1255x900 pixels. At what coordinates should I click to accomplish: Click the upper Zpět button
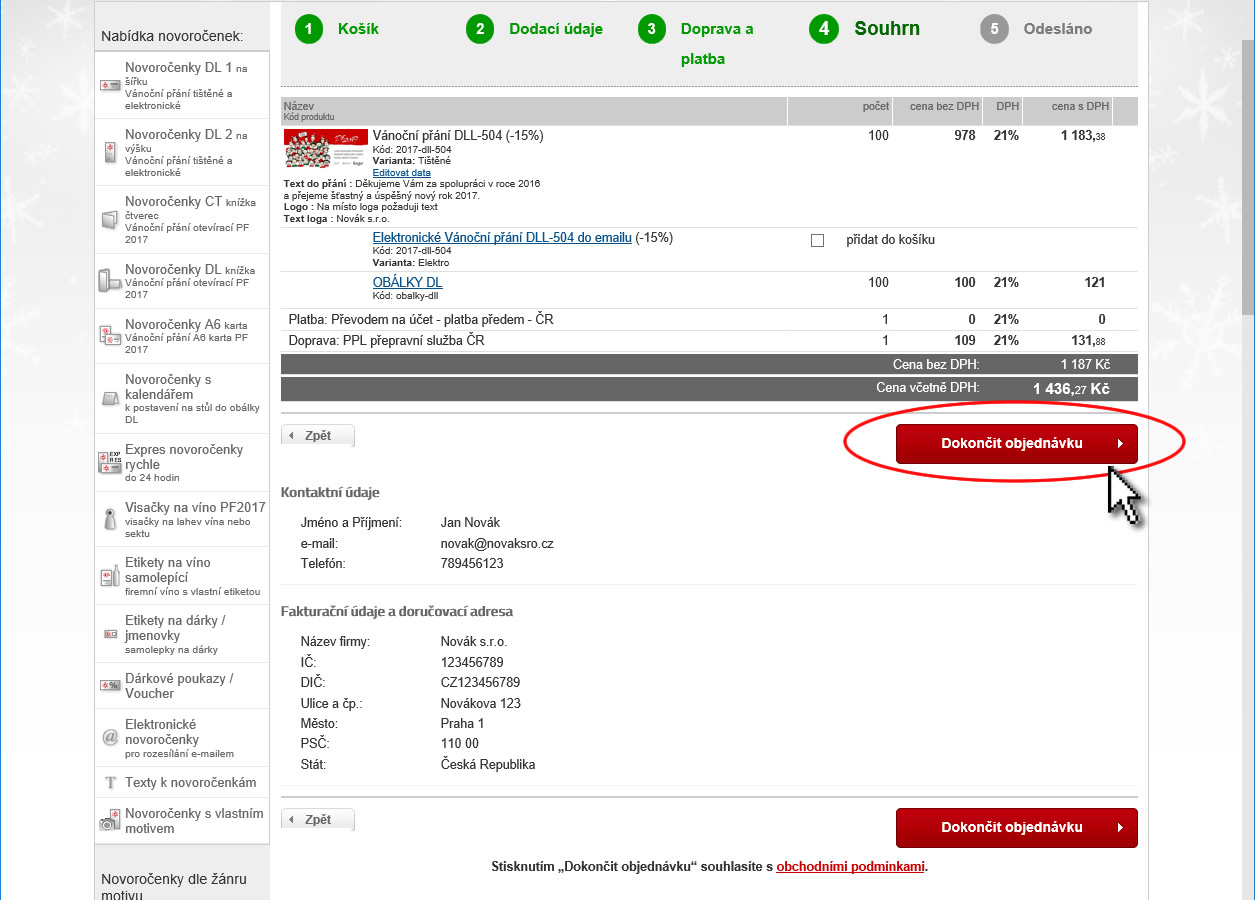coord(318,436)
